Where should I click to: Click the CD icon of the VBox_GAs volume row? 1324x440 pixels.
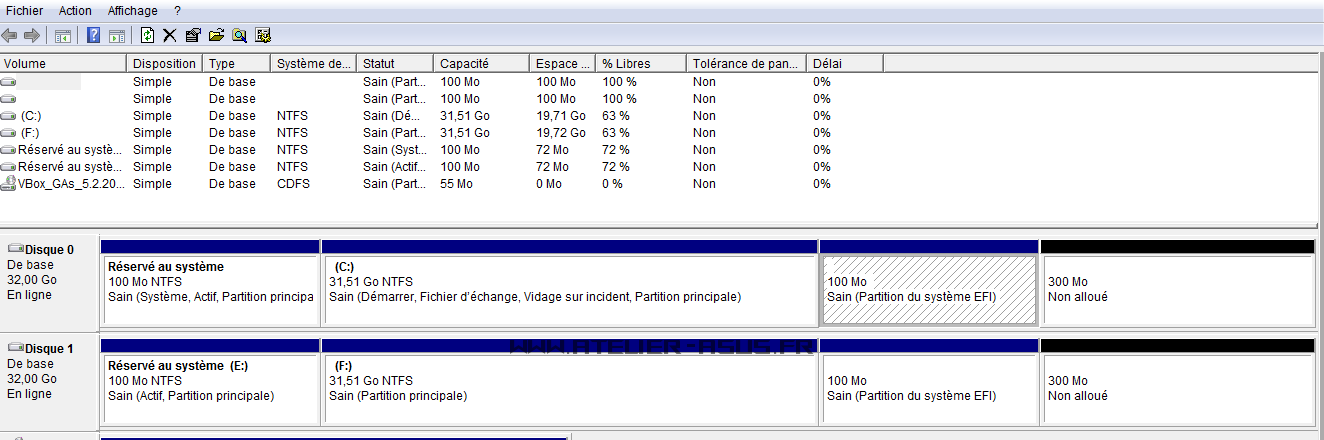pos(9,184)
